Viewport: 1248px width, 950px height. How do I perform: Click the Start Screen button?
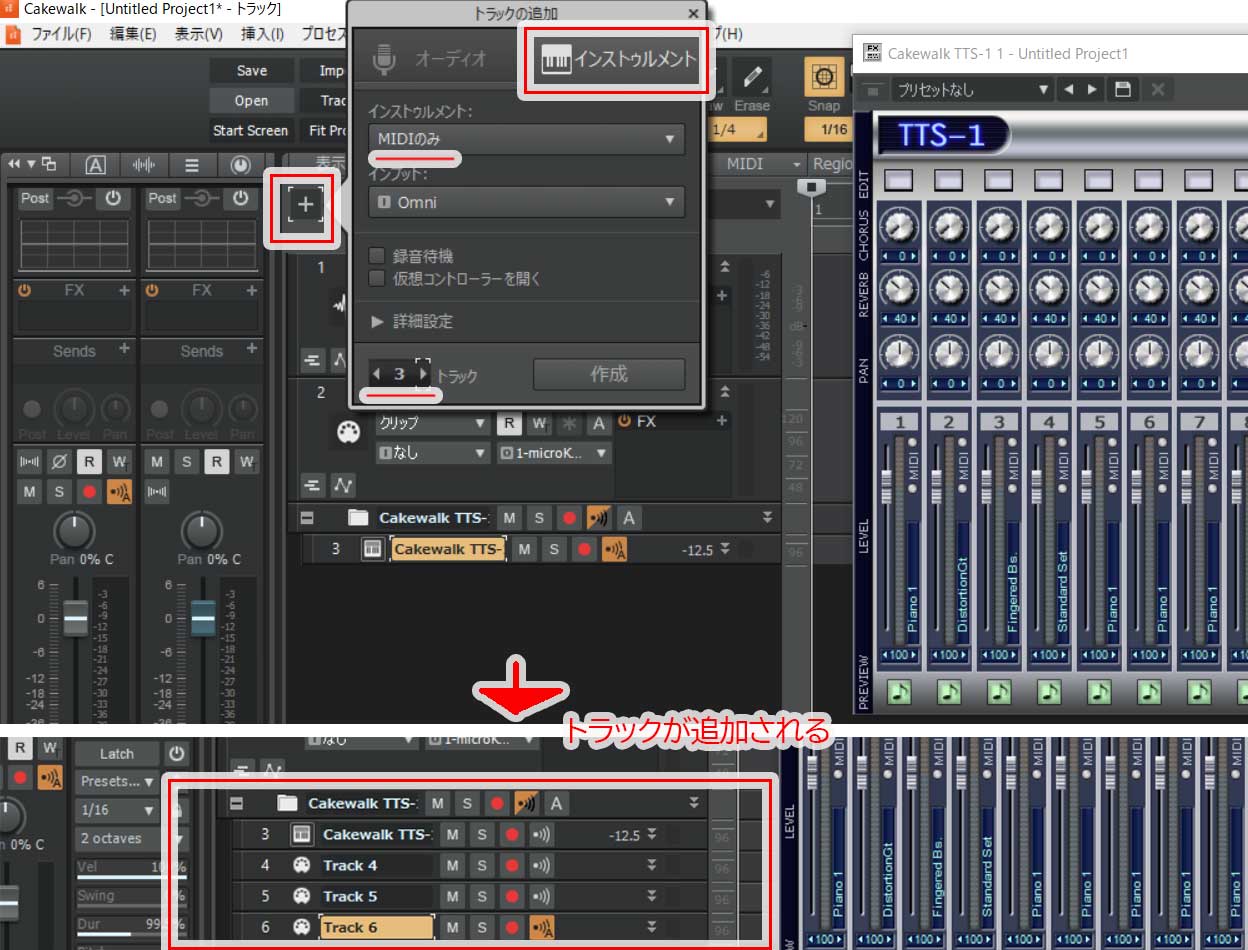251,130
